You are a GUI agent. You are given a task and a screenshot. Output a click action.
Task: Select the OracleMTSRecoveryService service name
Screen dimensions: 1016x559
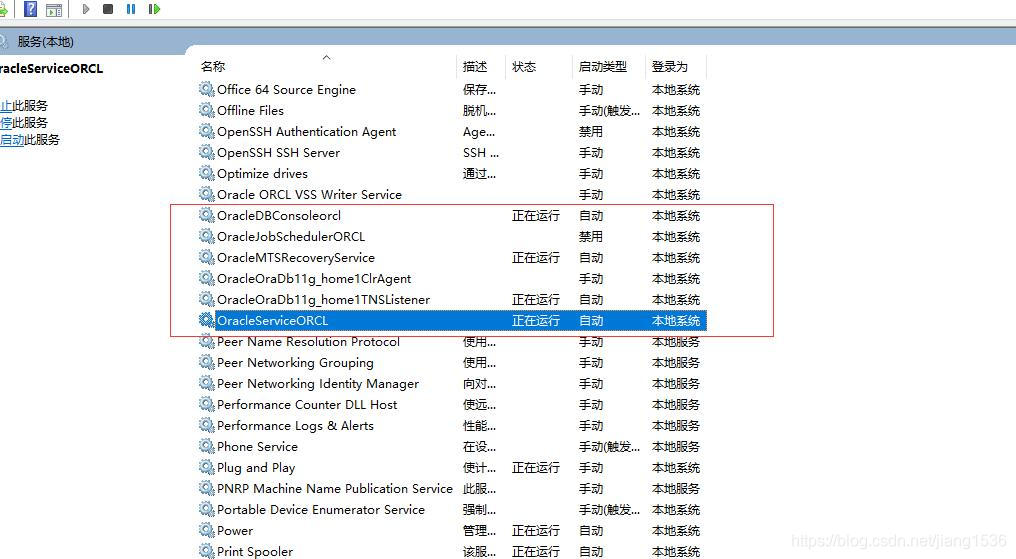296,257
